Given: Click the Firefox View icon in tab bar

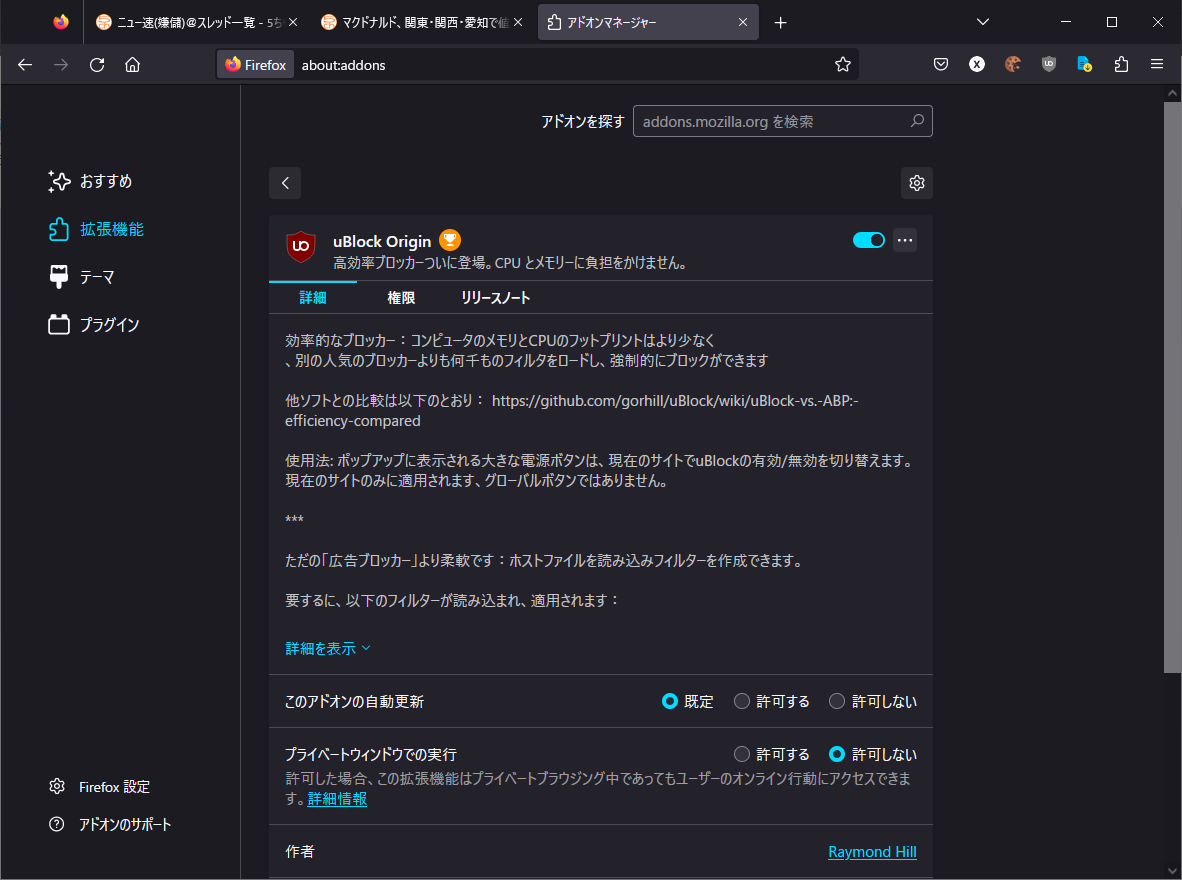Looking at the screenshot, I should pos(61,22).
